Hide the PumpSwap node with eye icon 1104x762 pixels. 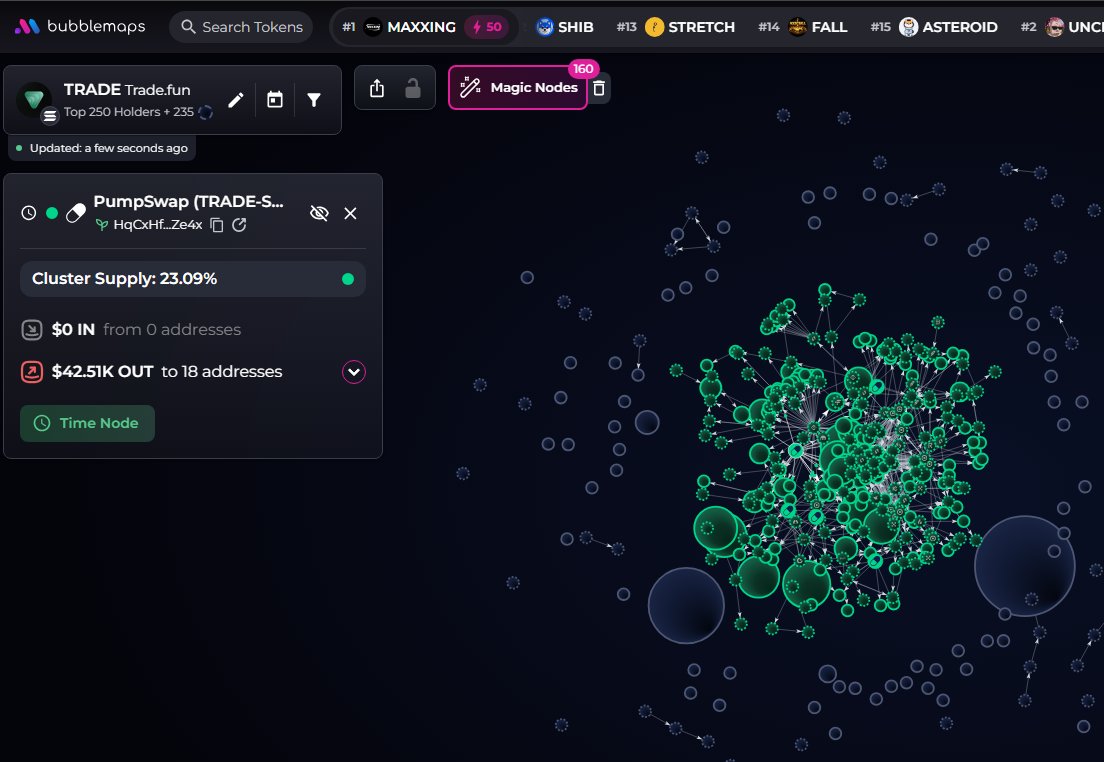[319, 213]
